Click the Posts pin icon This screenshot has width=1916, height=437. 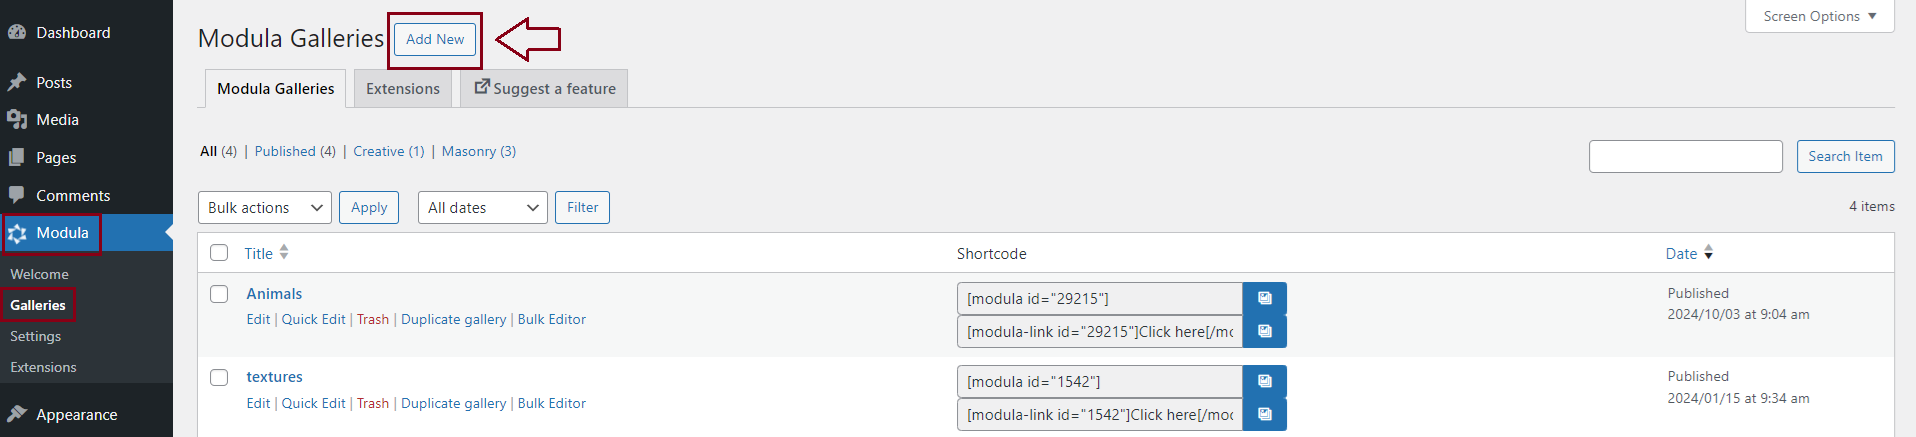point(16,82)
